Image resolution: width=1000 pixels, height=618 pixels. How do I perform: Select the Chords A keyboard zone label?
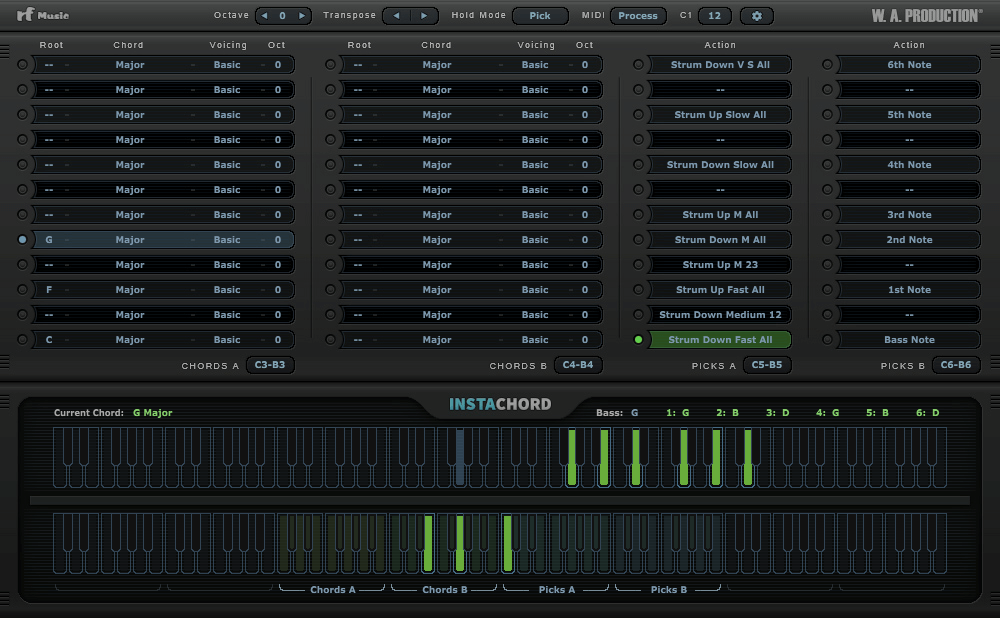point(333,590)
